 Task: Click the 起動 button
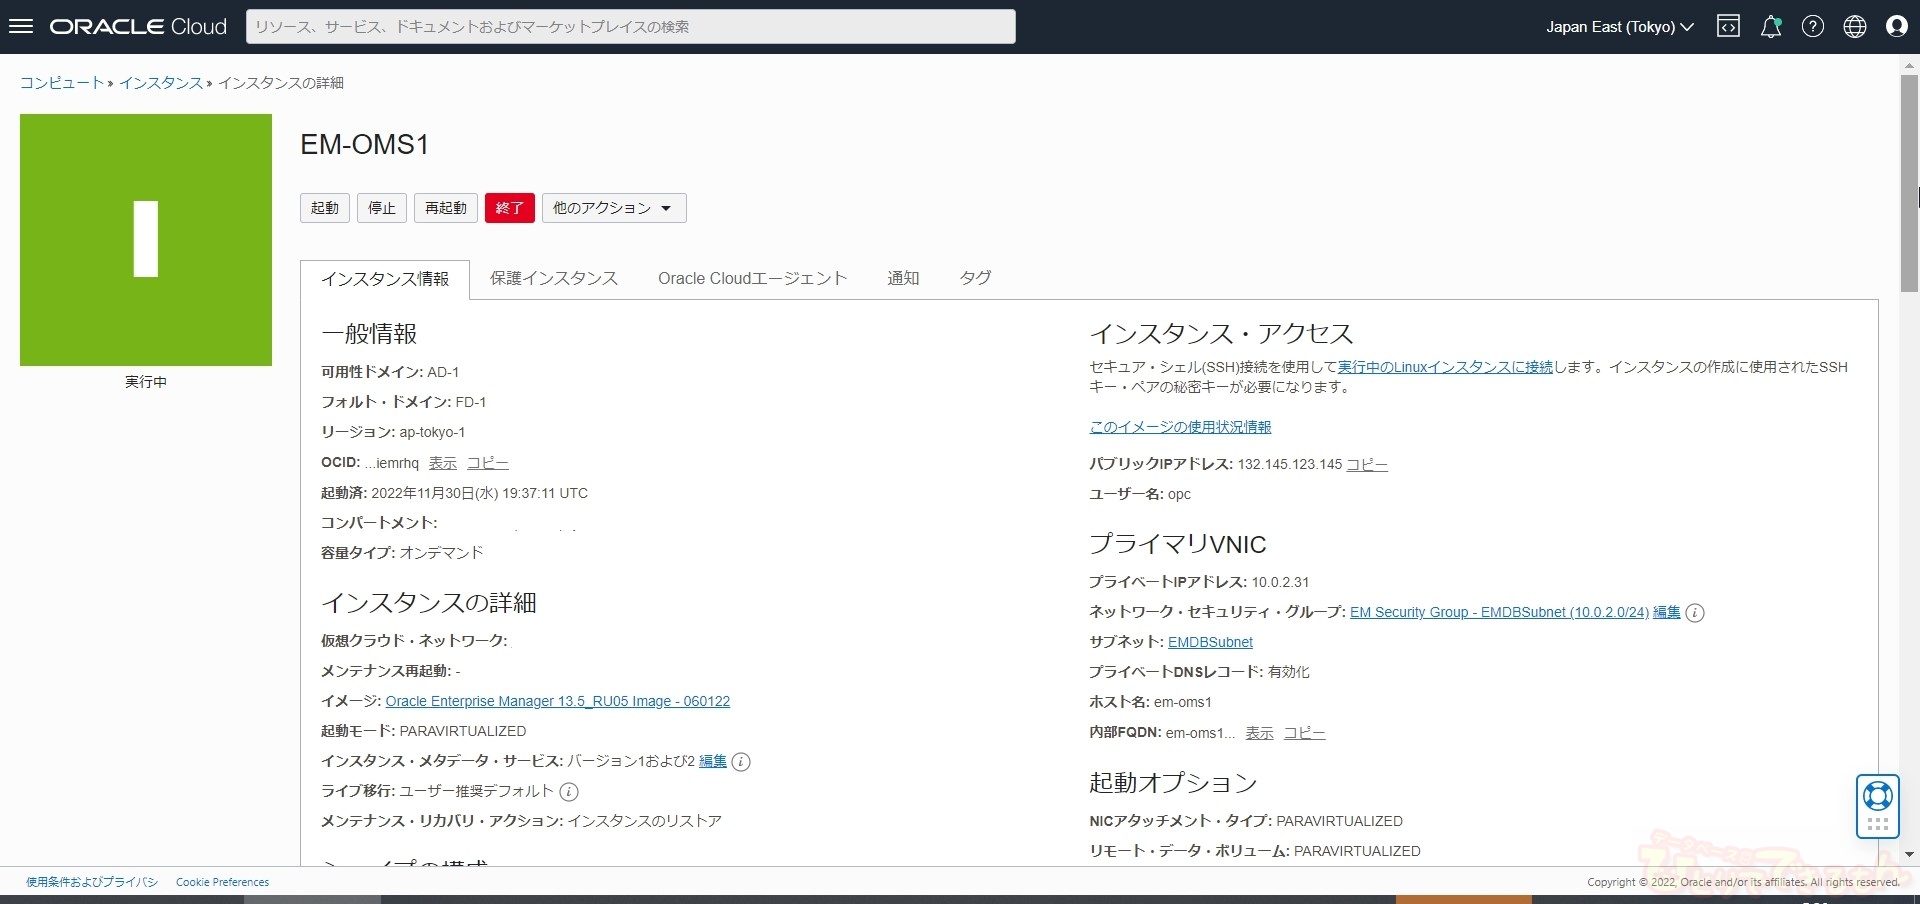point(325,208)
